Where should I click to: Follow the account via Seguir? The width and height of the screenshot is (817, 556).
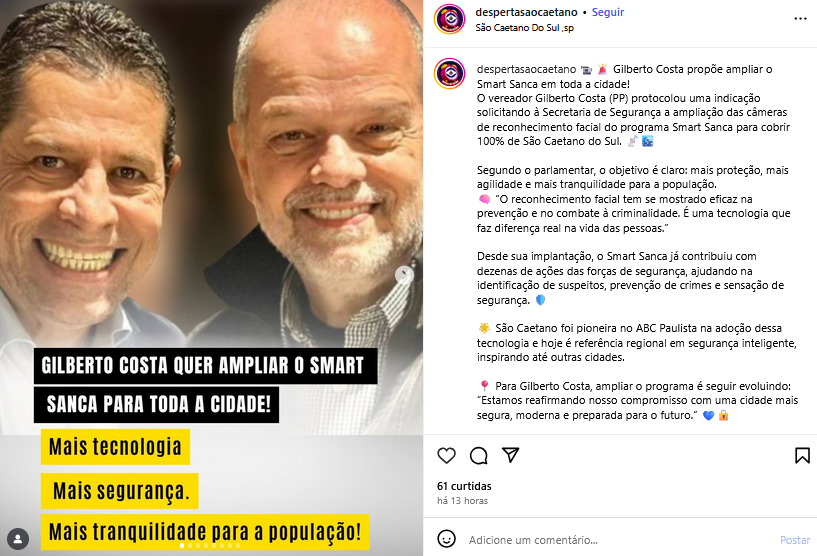tap(608, 12)
